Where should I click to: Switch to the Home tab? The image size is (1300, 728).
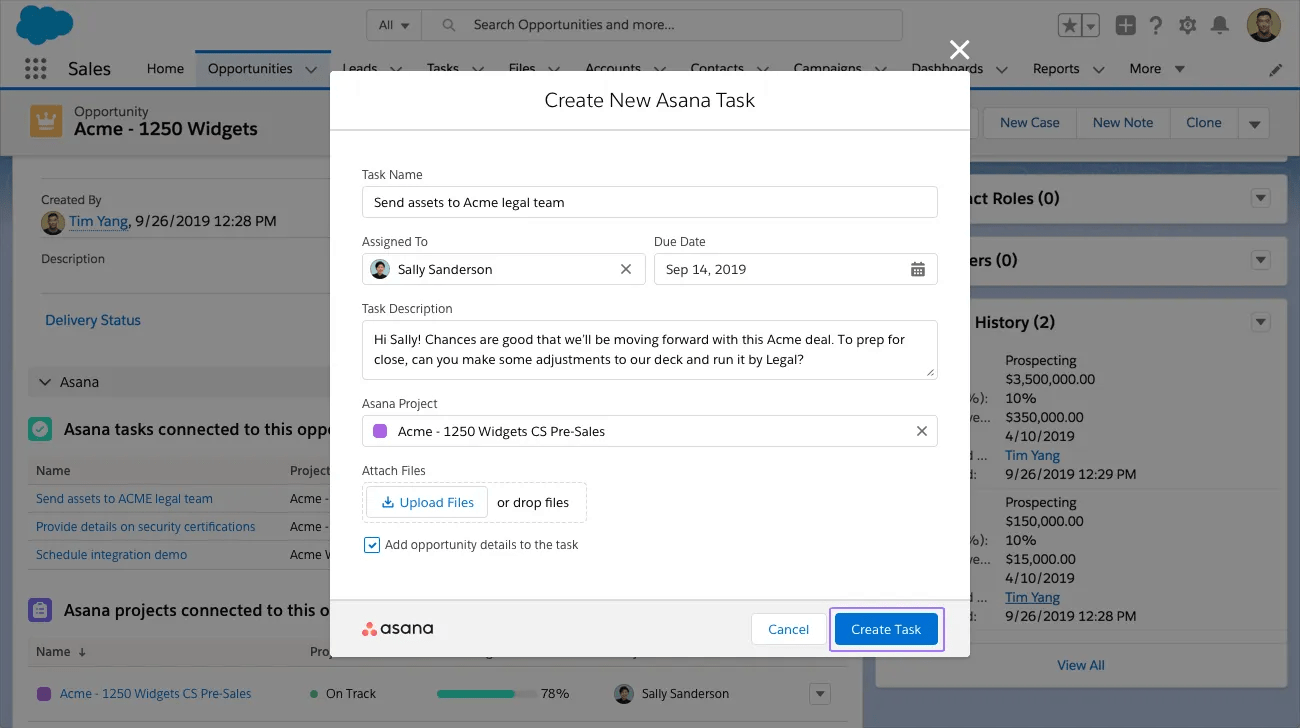[164, 69]
